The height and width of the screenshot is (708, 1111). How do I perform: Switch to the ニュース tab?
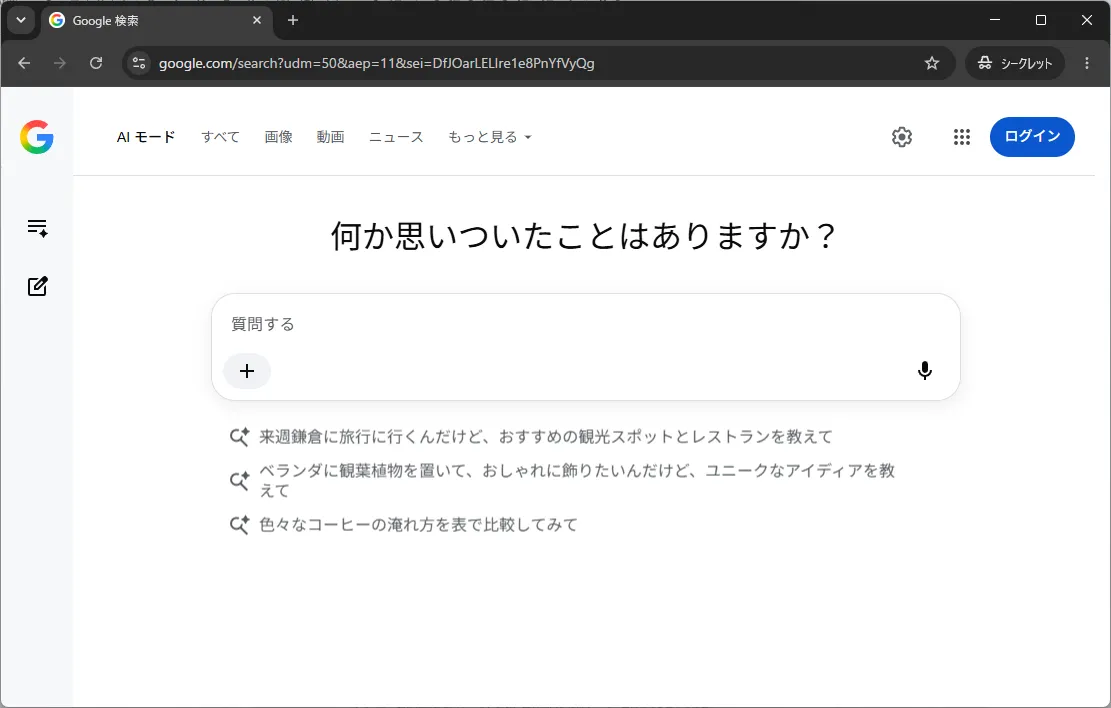pos(396,137)
